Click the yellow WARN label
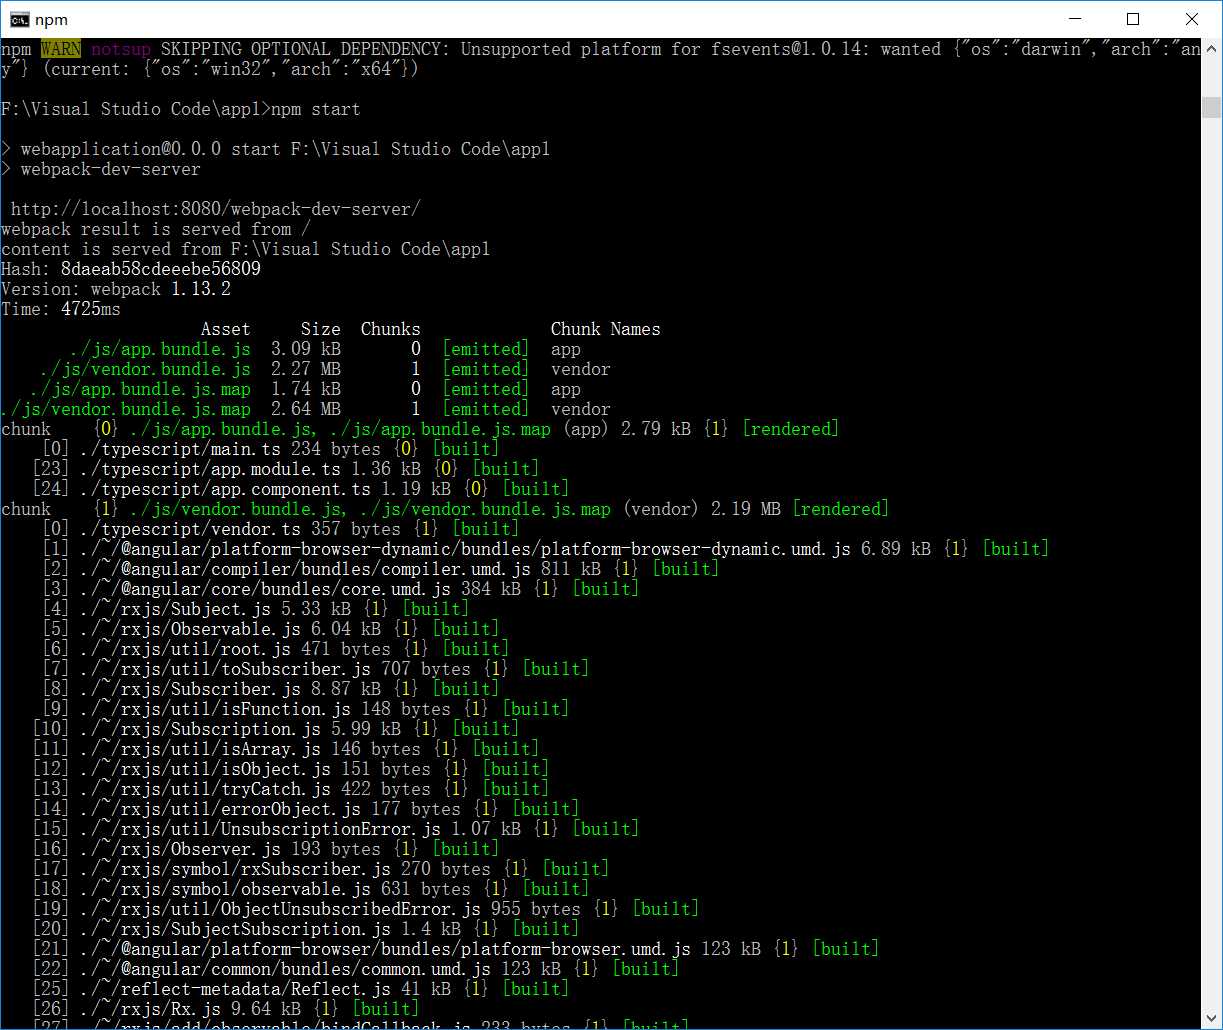This screenshot has width=1223, height=1030. pos(60,49)
